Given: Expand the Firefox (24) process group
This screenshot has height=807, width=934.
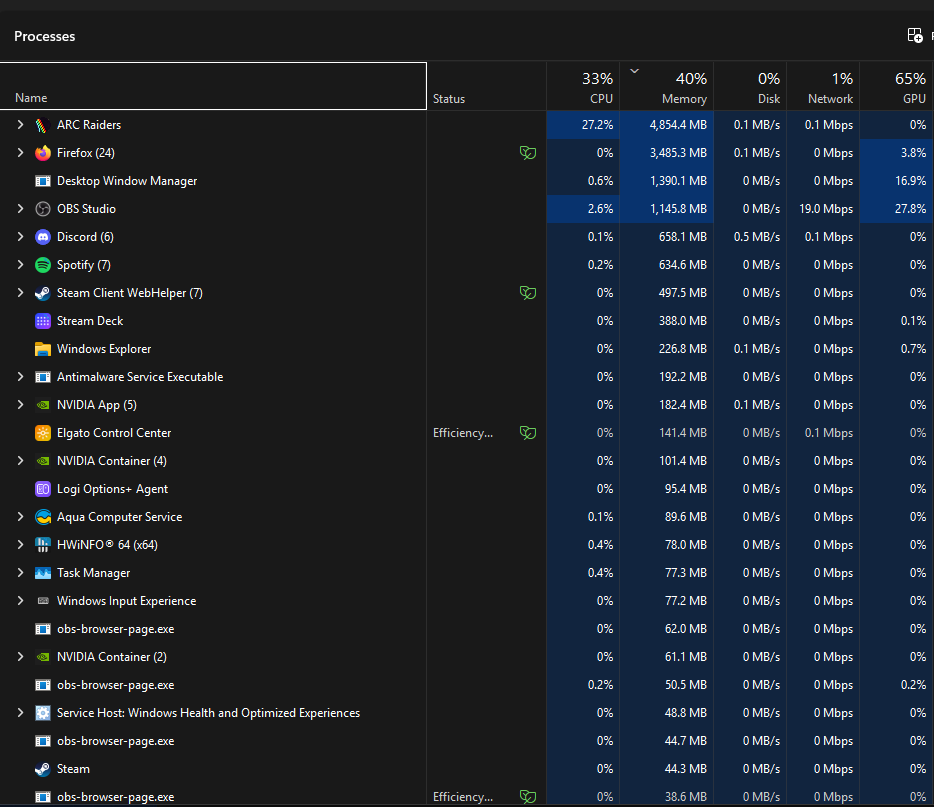Looking at the screenshot, I should pyautogui.click(x=20, y=153).
